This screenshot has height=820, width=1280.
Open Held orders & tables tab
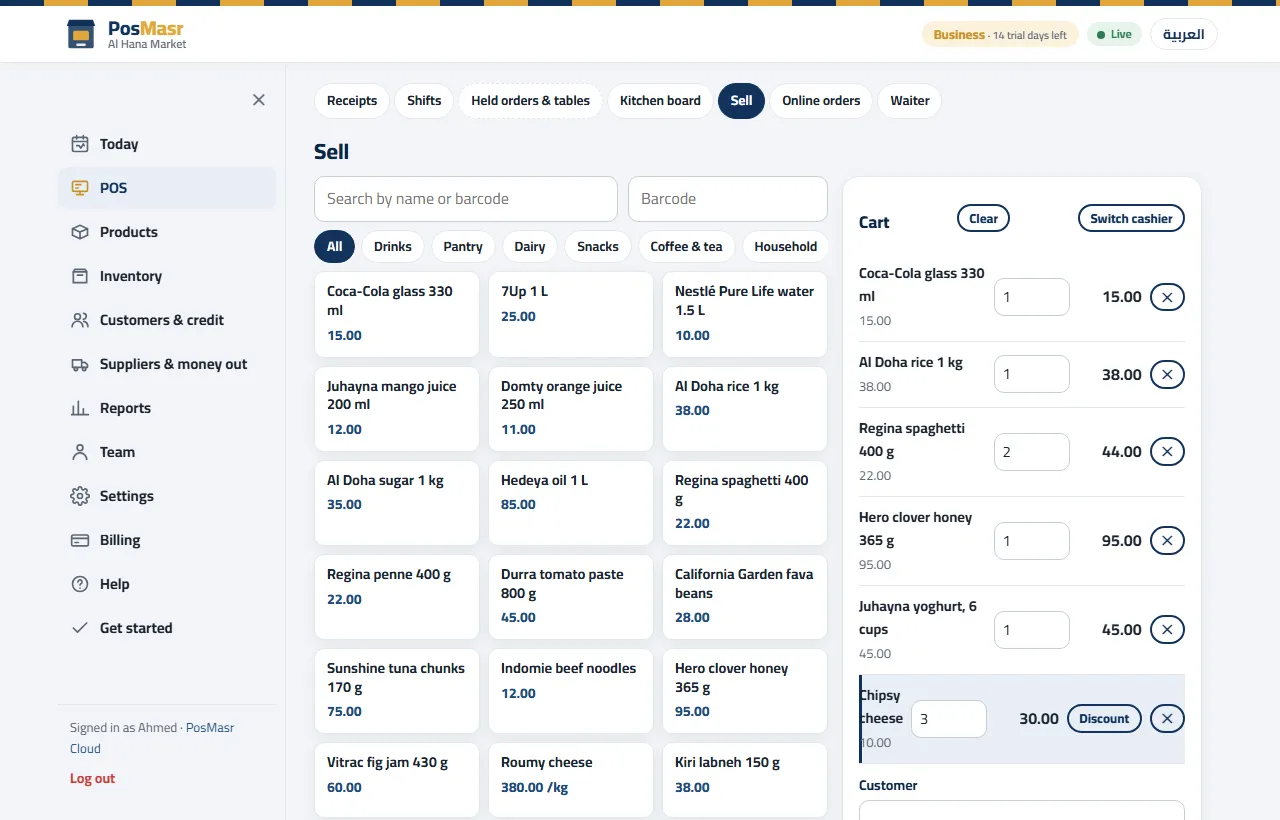(530, 100)
